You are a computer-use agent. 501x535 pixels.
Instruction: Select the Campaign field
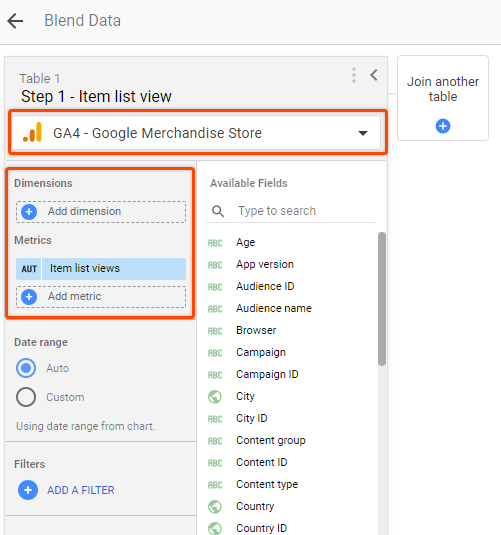[x=261, y=352]
